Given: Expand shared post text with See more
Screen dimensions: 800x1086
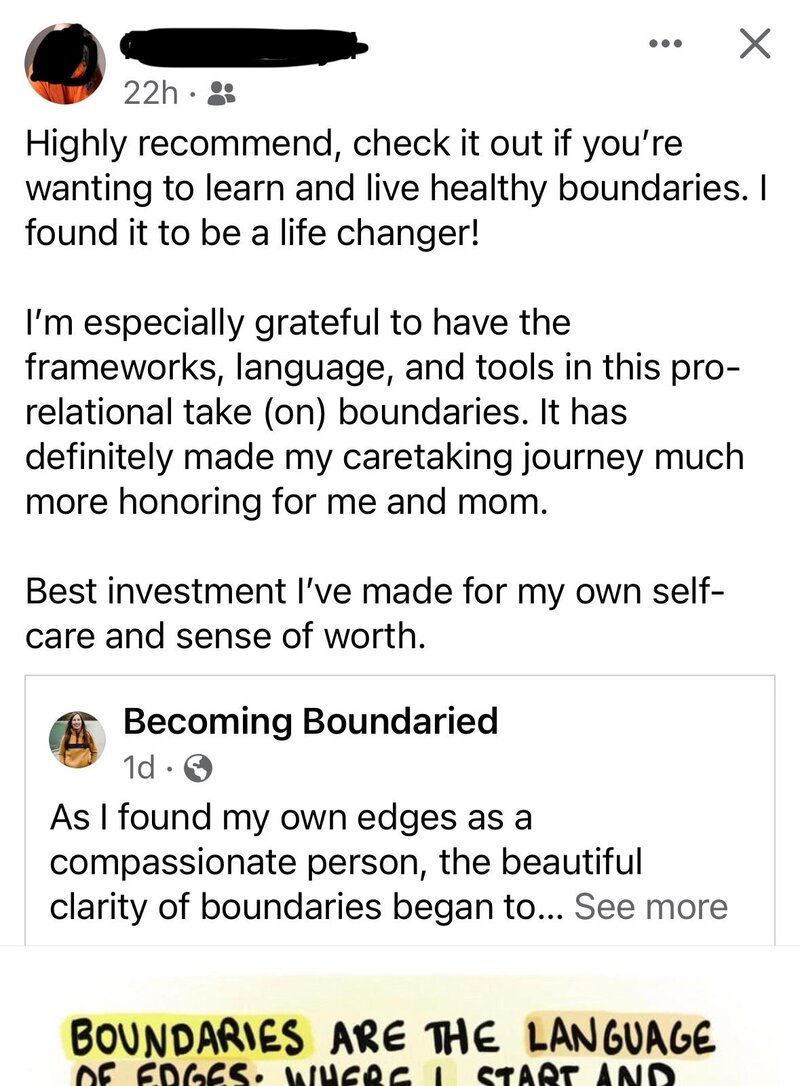Looking at the screenshot, I should [x=651, y=906].
